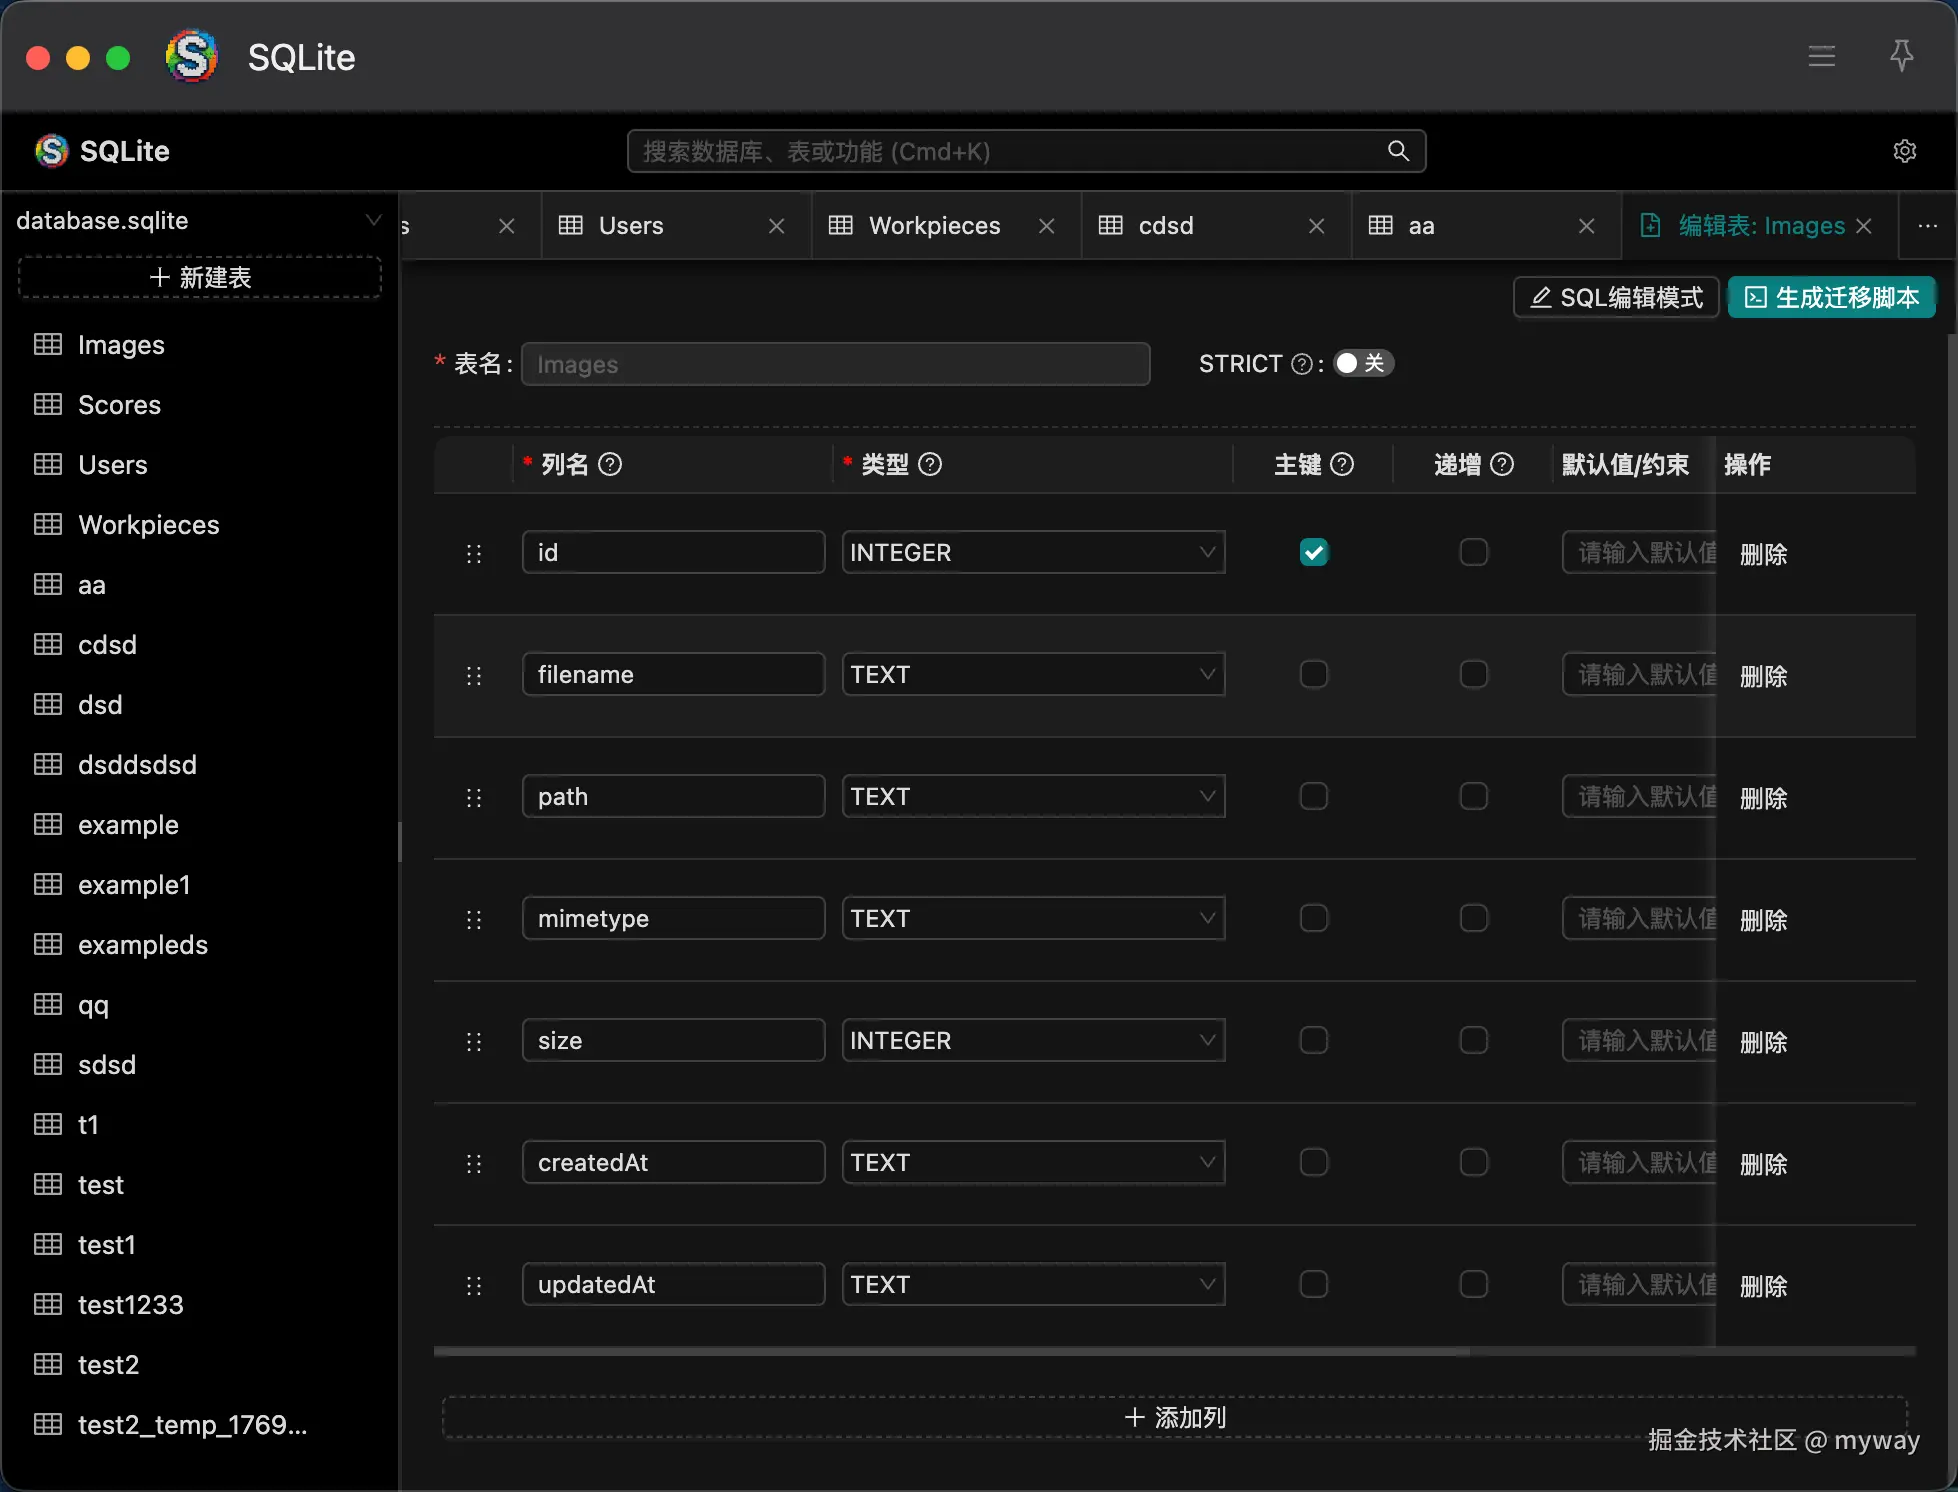
Task: Click the horizontal scrollbar under columns
Action: [x=951, y=1351]
